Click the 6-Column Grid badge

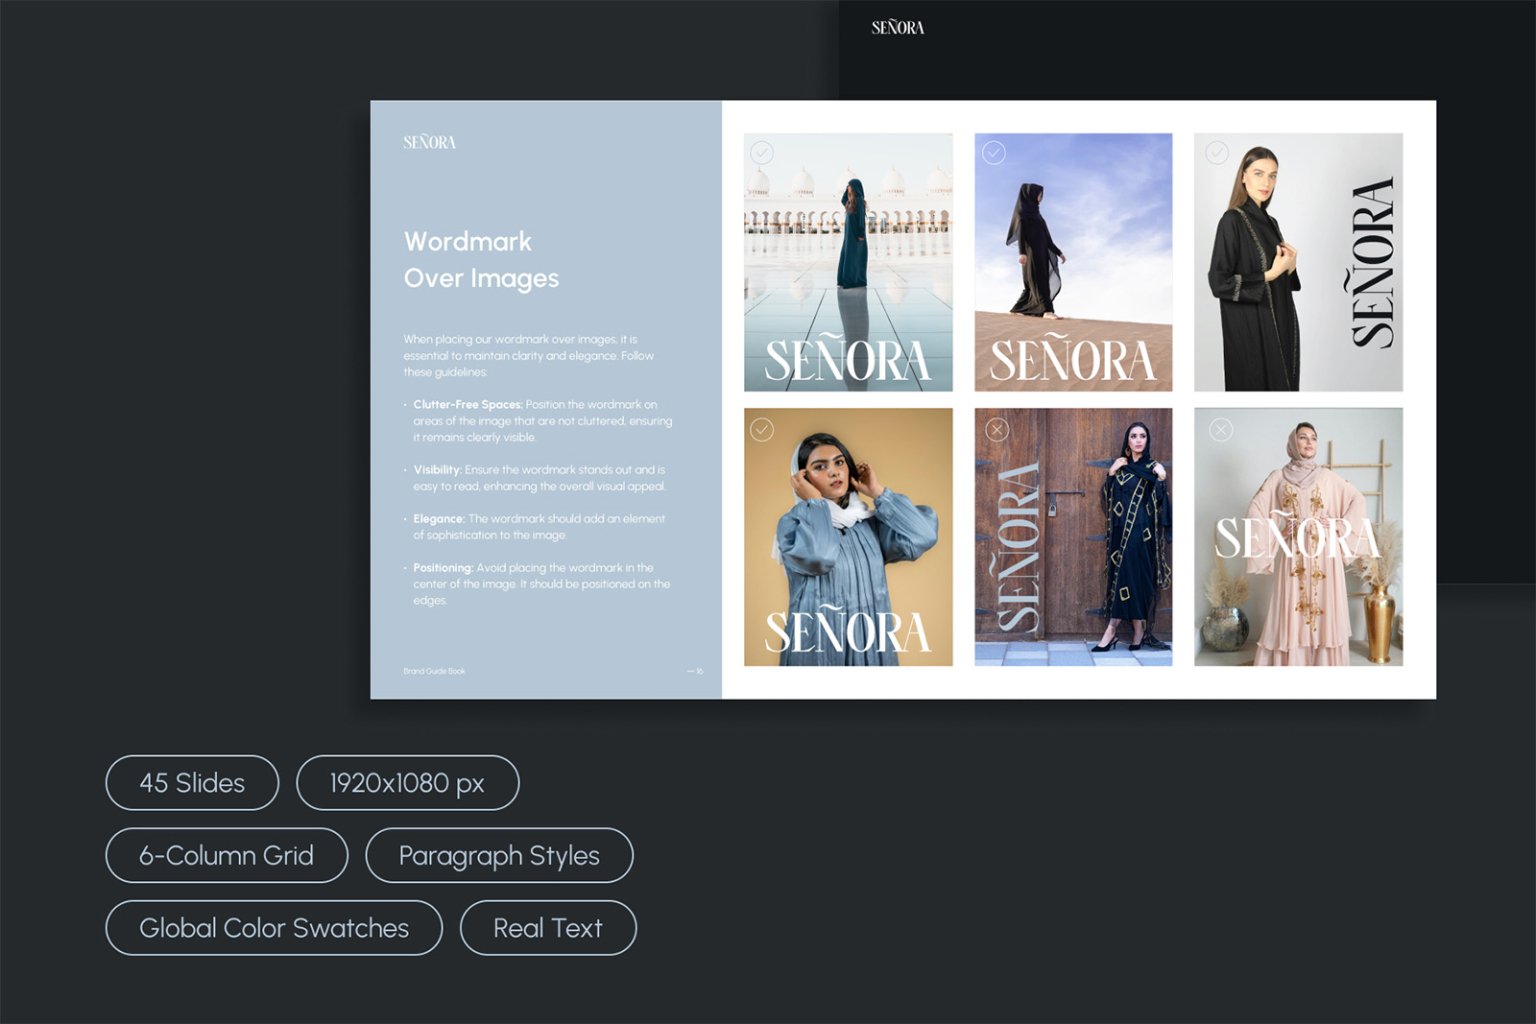(226, 855)
